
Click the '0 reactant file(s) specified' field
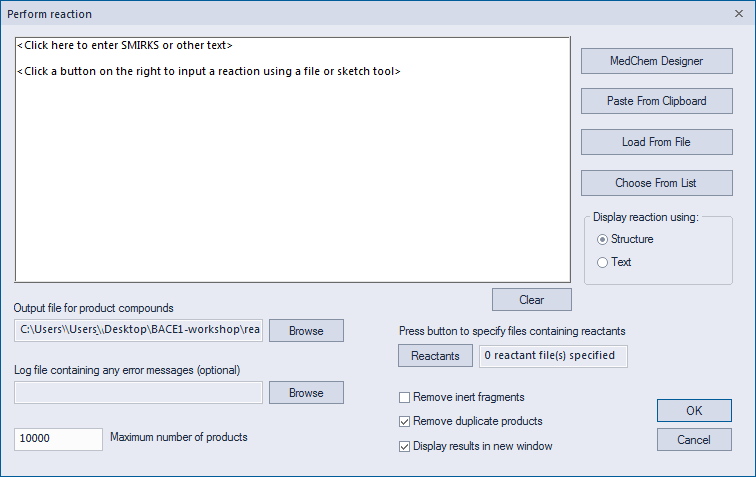[553, 356]
